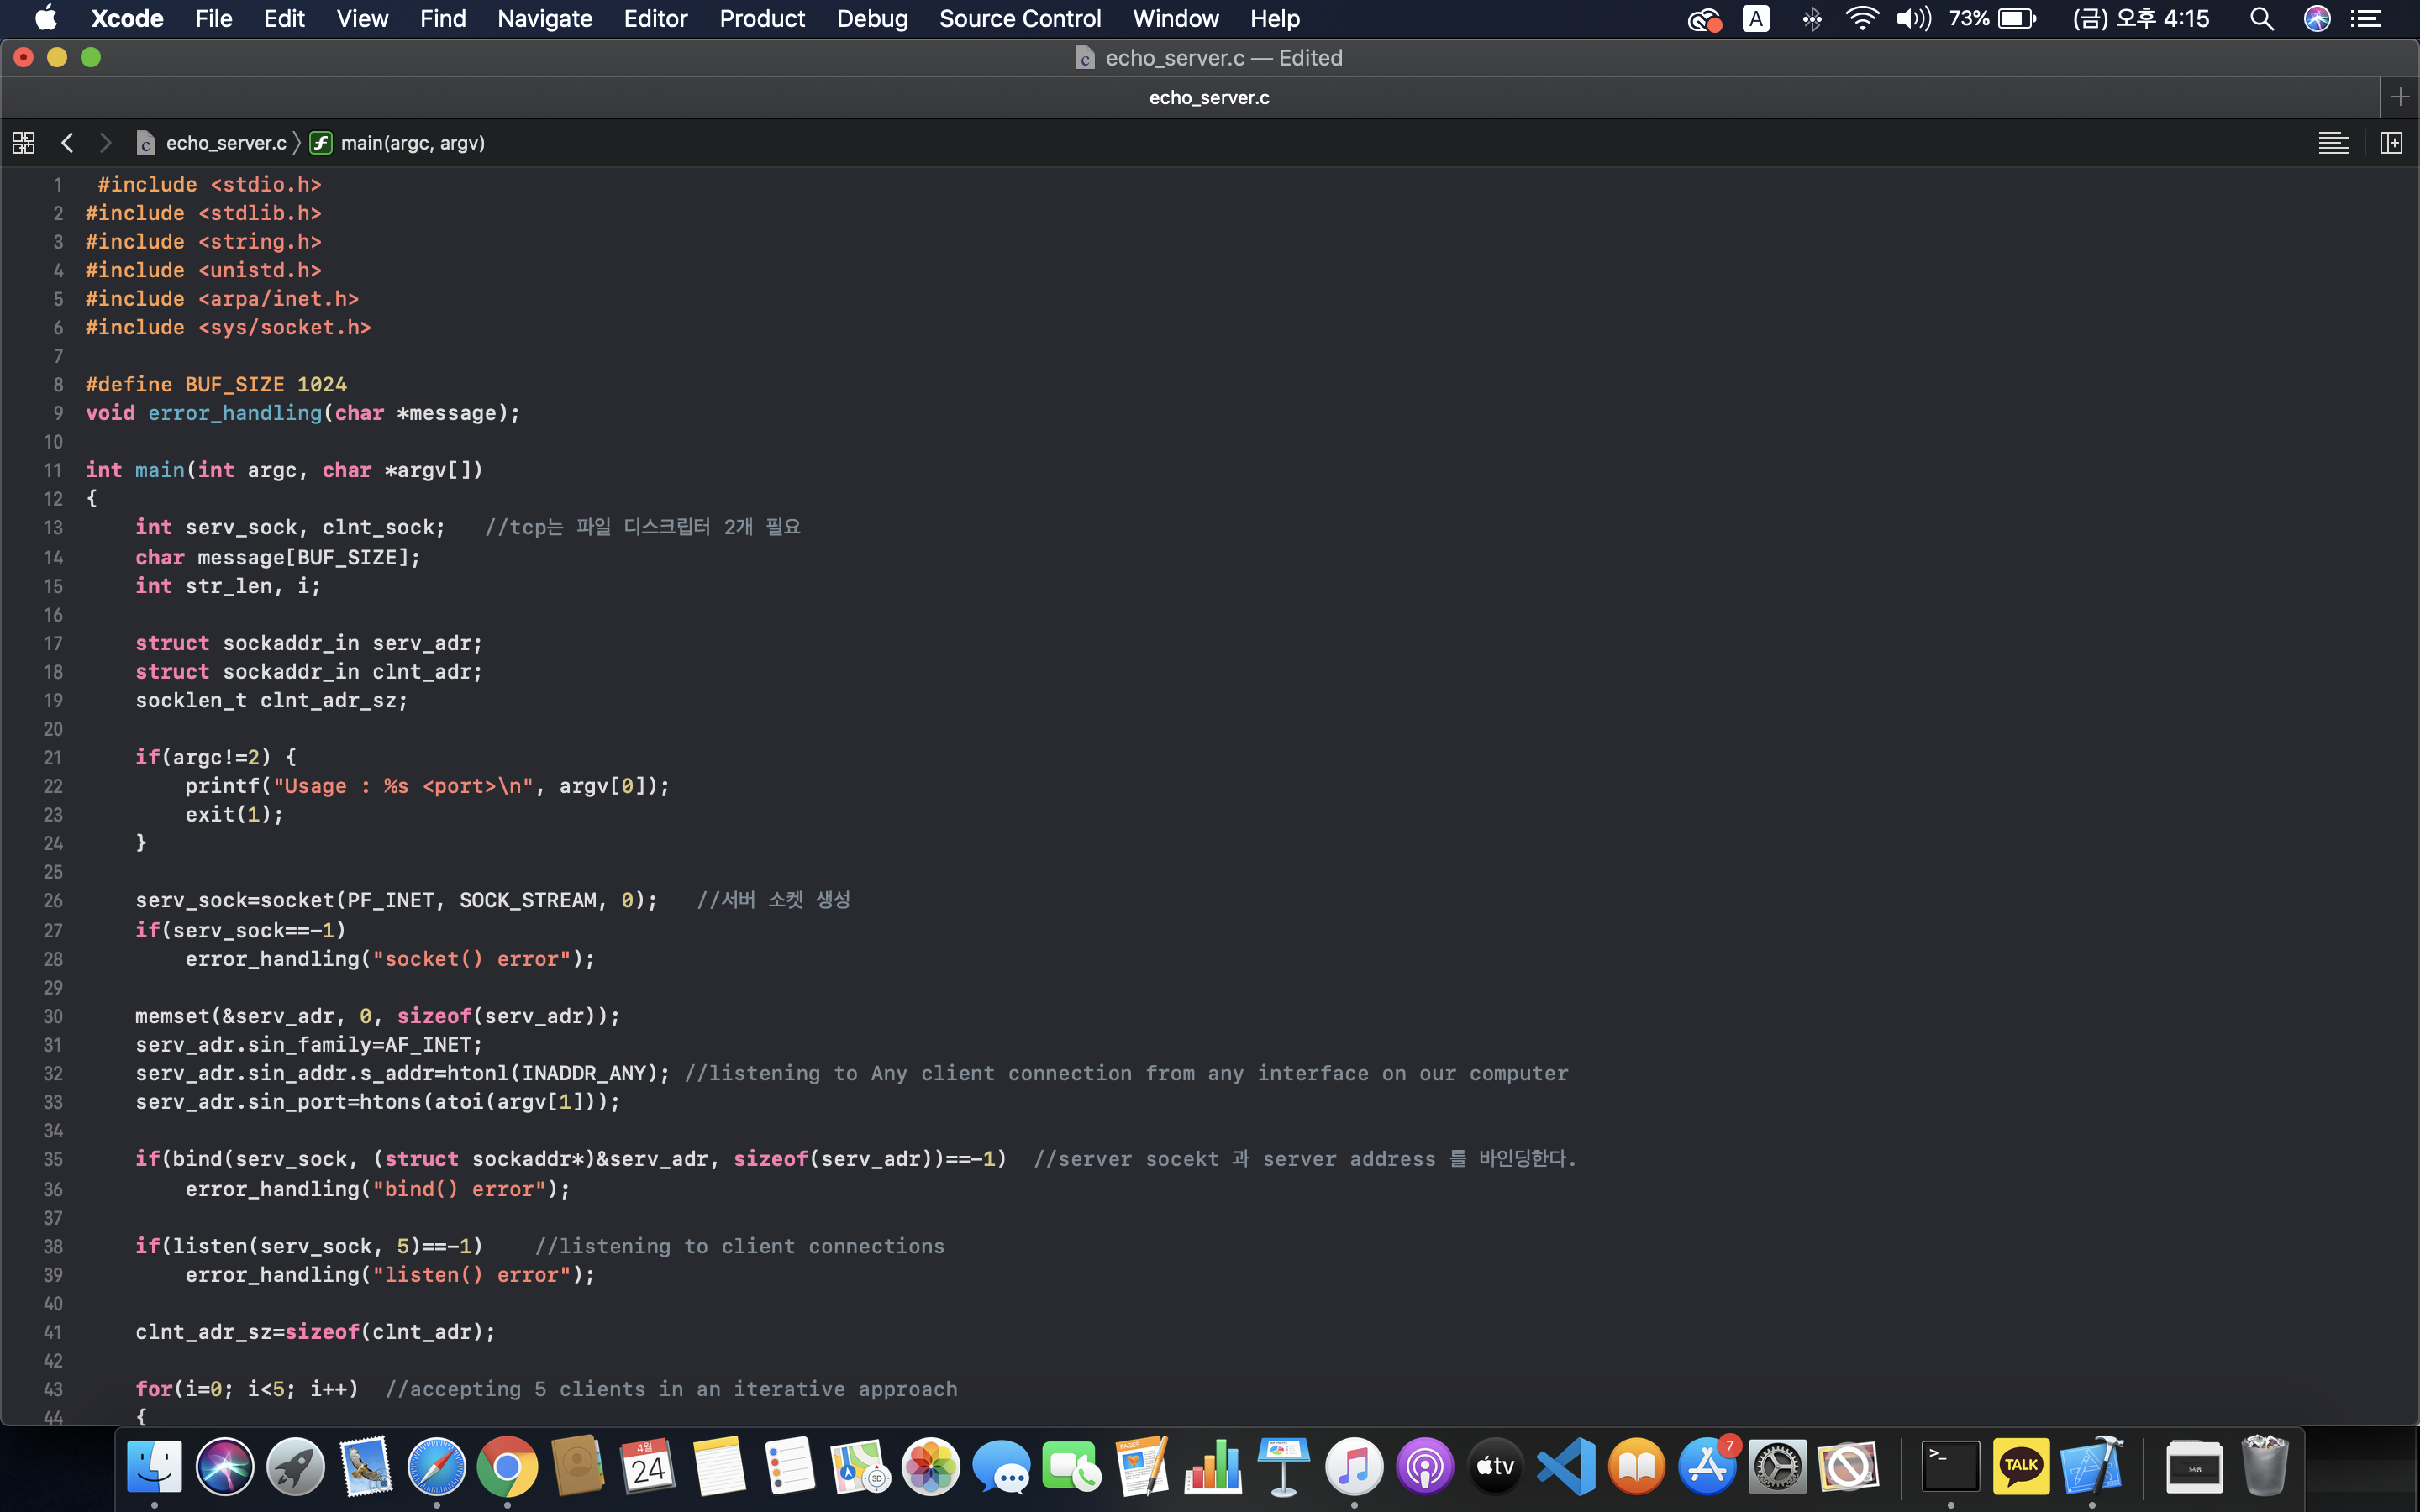Open the Notification Center list icon

[2366, 19]
